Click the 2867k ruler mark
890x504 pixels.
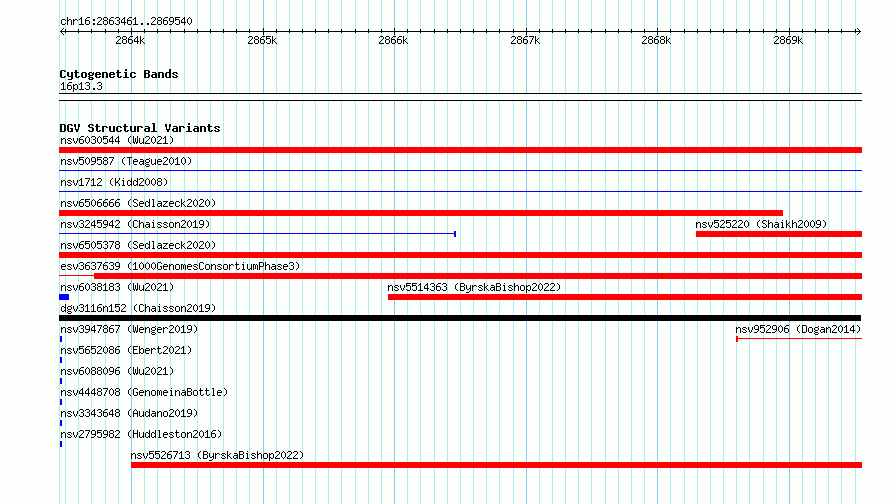coord(525,40)
